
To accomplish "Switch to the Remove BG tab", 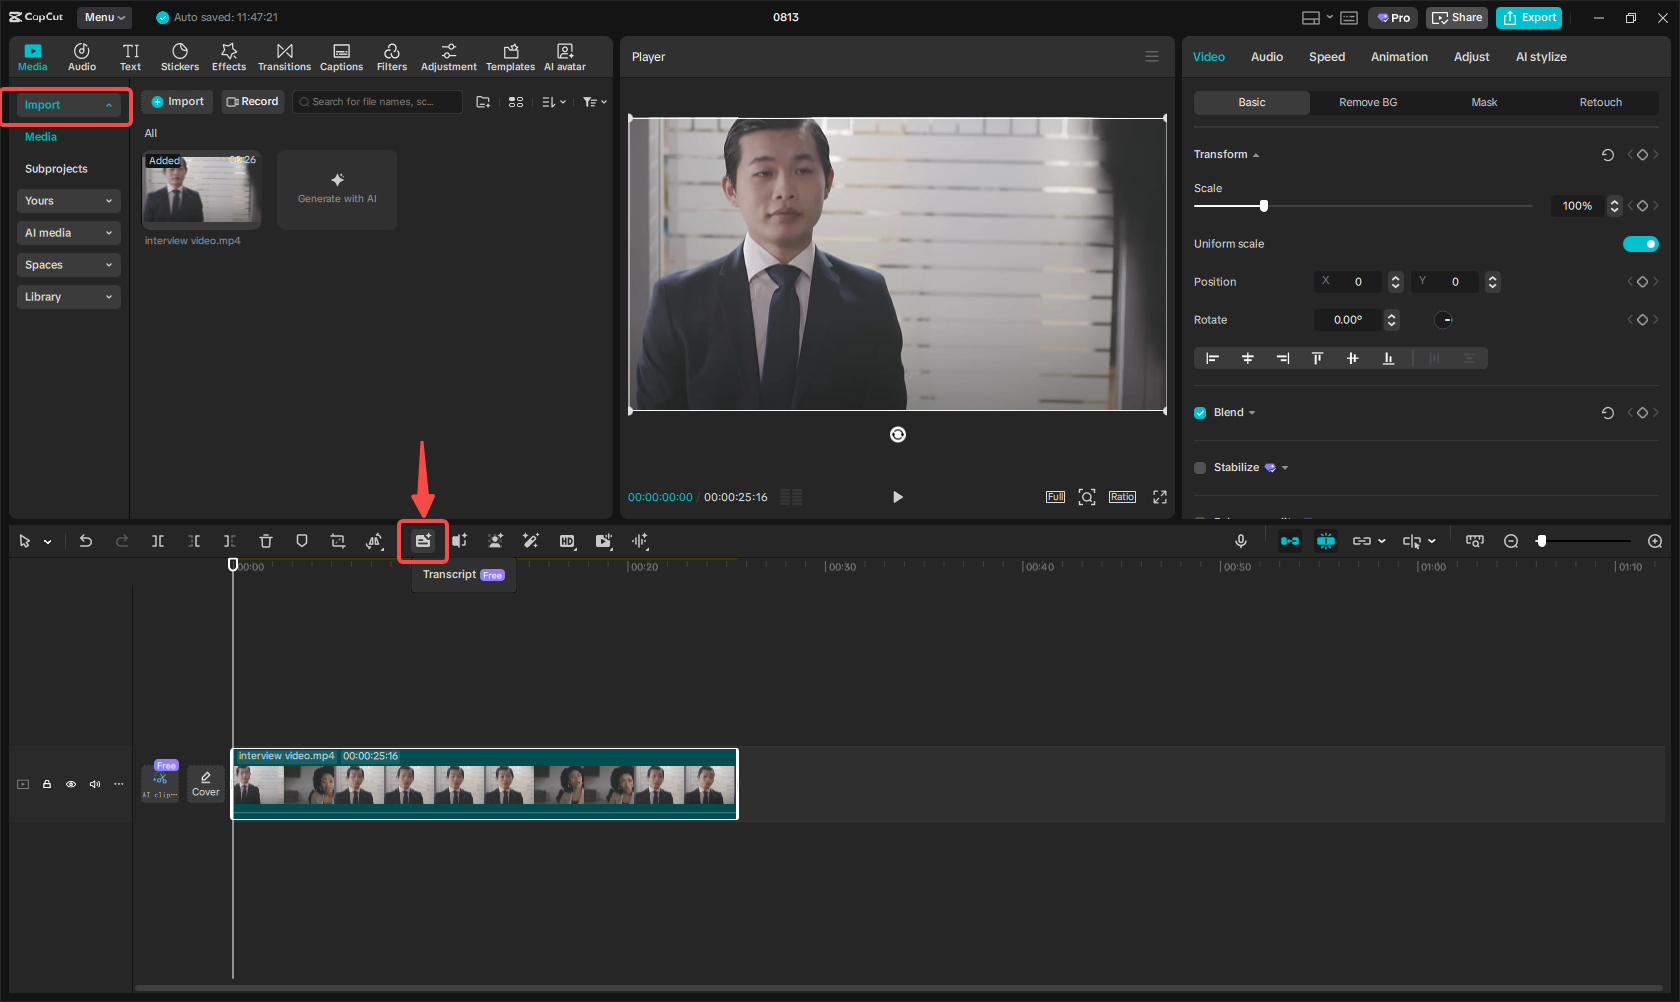I will coord(1367,102).
